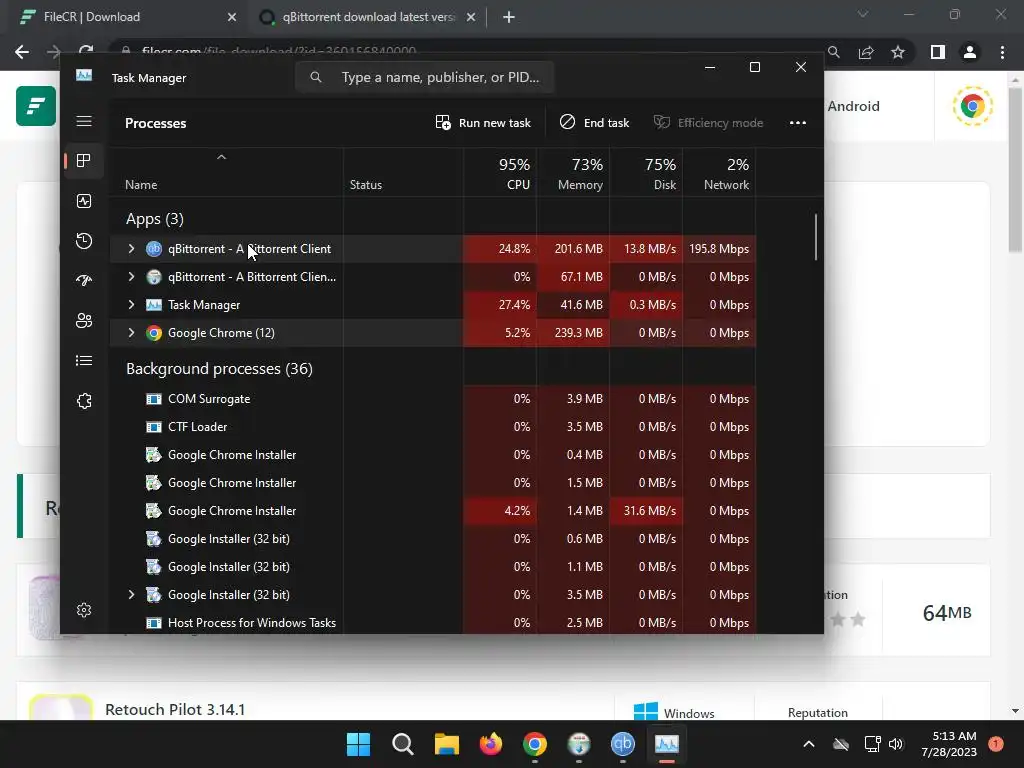
Task: Open Retouch Pilot 3.14.1 link
Action: coord(175,709)
